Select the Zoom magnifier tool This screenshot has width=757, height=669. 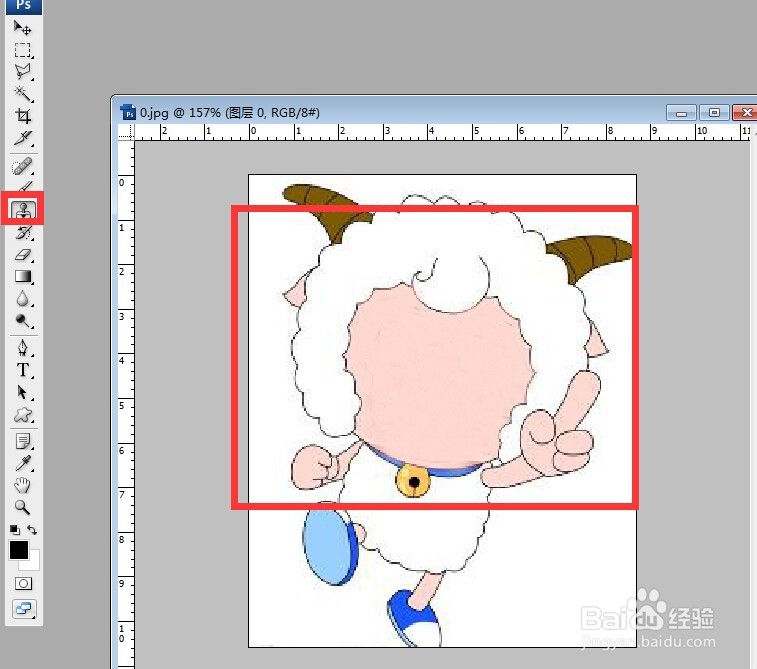coord(22,507)
